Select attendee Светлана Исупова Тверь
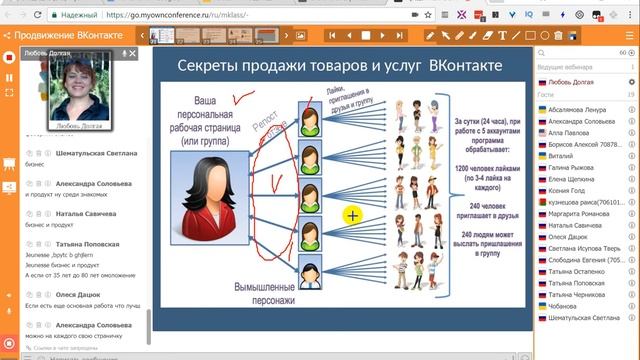 [584, 249]
